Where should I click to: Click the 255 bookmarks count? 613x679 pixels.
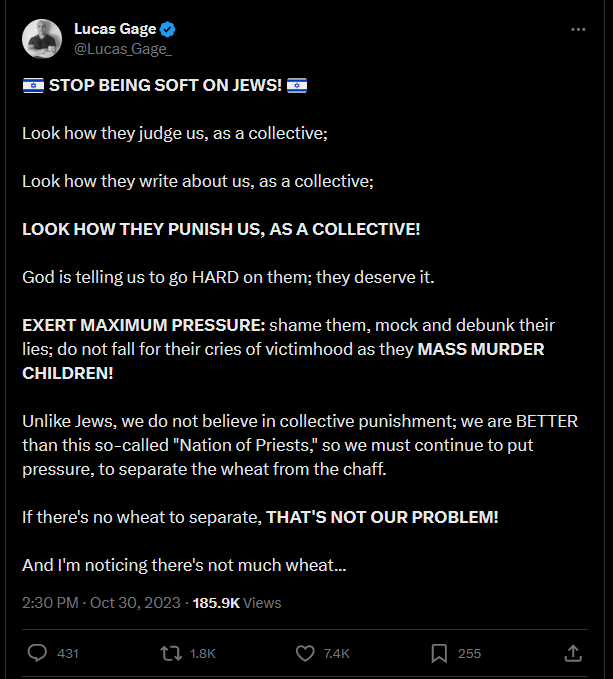pyautogui.click(x=469, y=653)
